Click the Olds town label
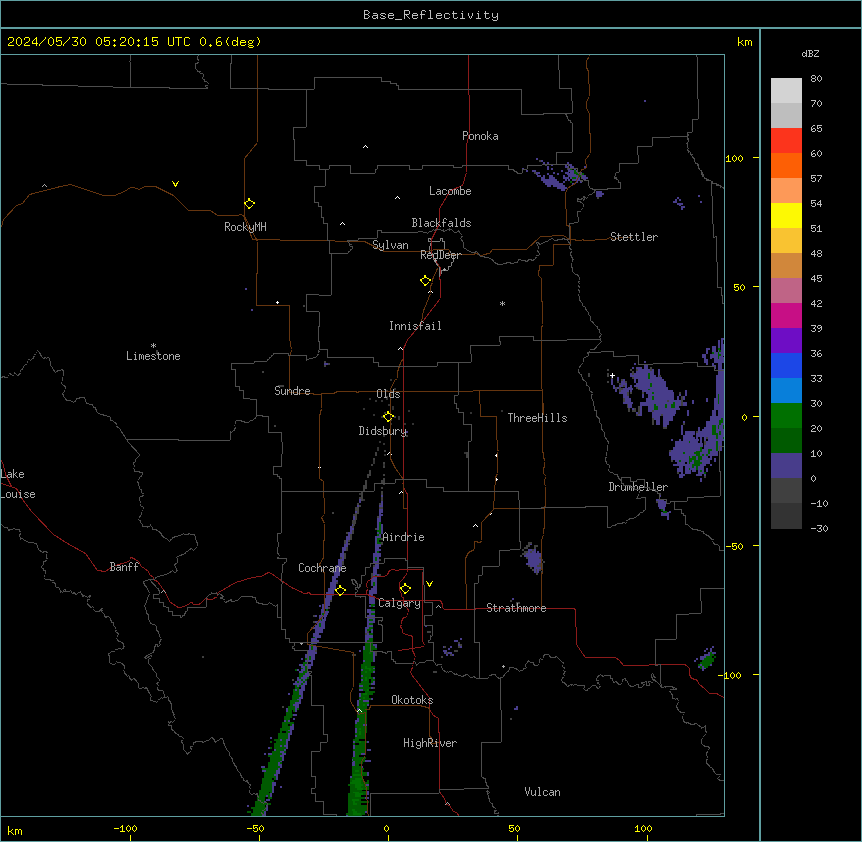The width and height of the screenshot is (862, 842). point(388,394)
